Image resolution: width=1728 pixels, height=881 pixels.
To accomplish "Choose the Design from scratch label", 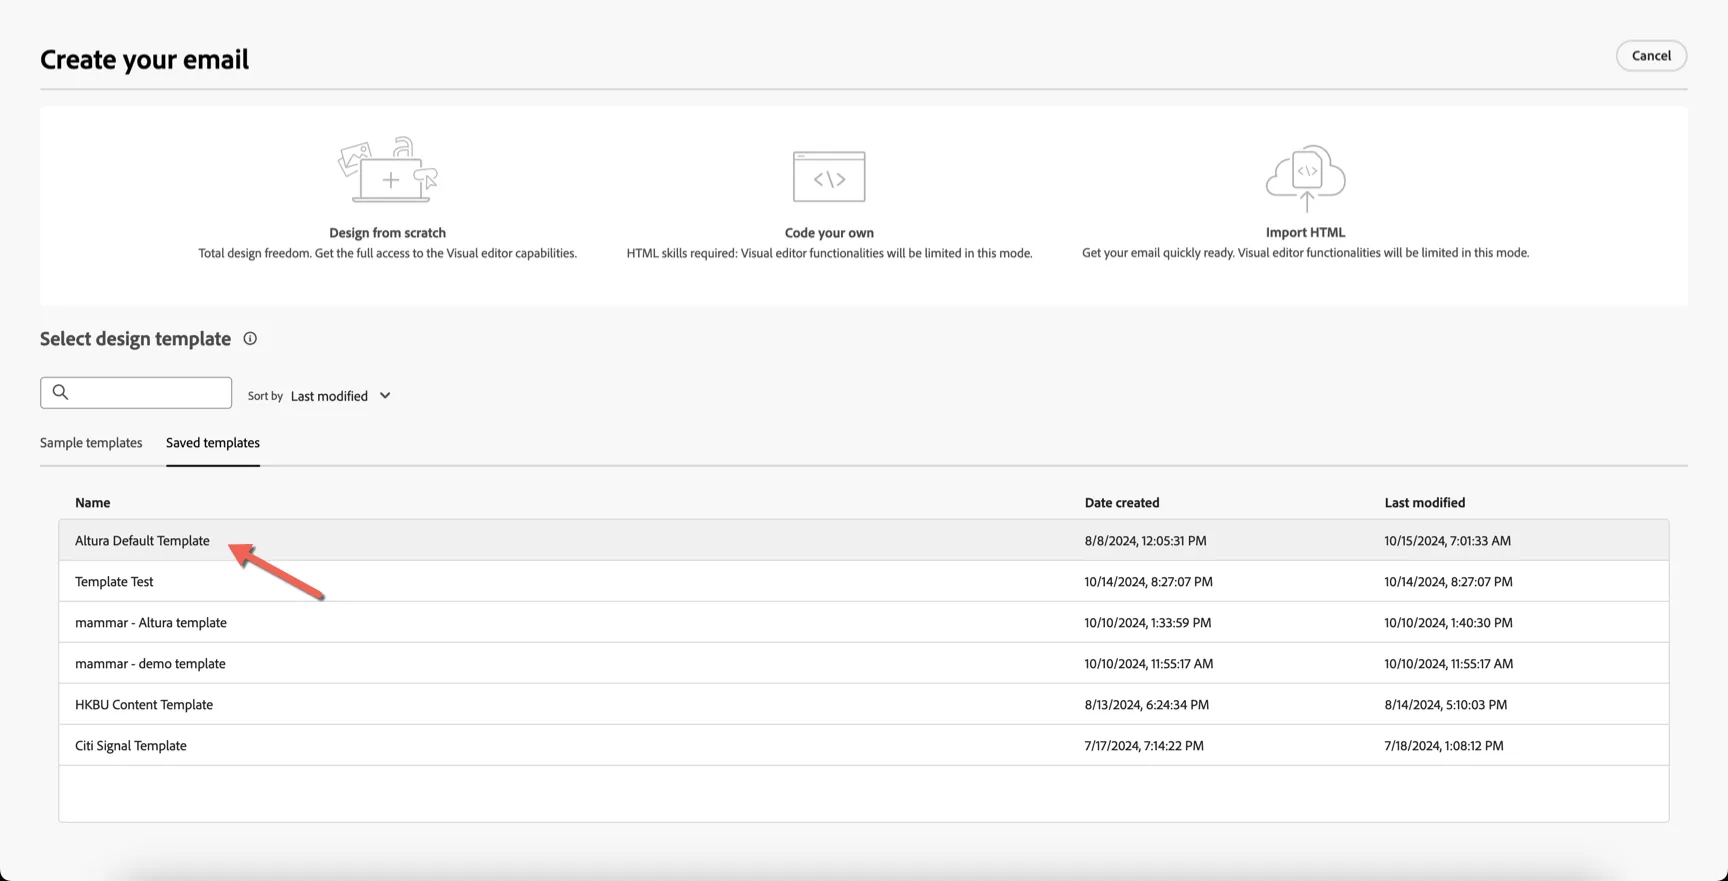I will pos(387,233).
